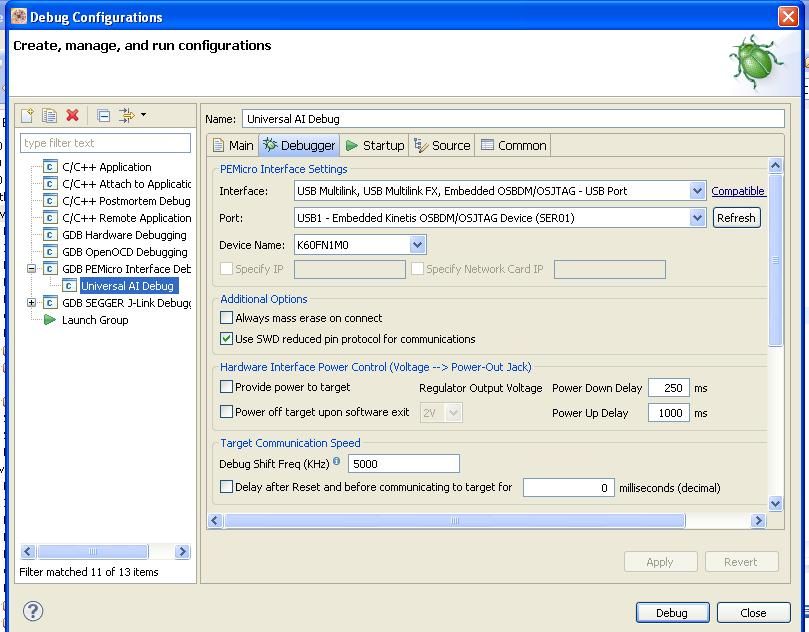Collapse all configurations in tree toolbar
The width and height of the screenshot is (809, 632).
click(104, 115)
